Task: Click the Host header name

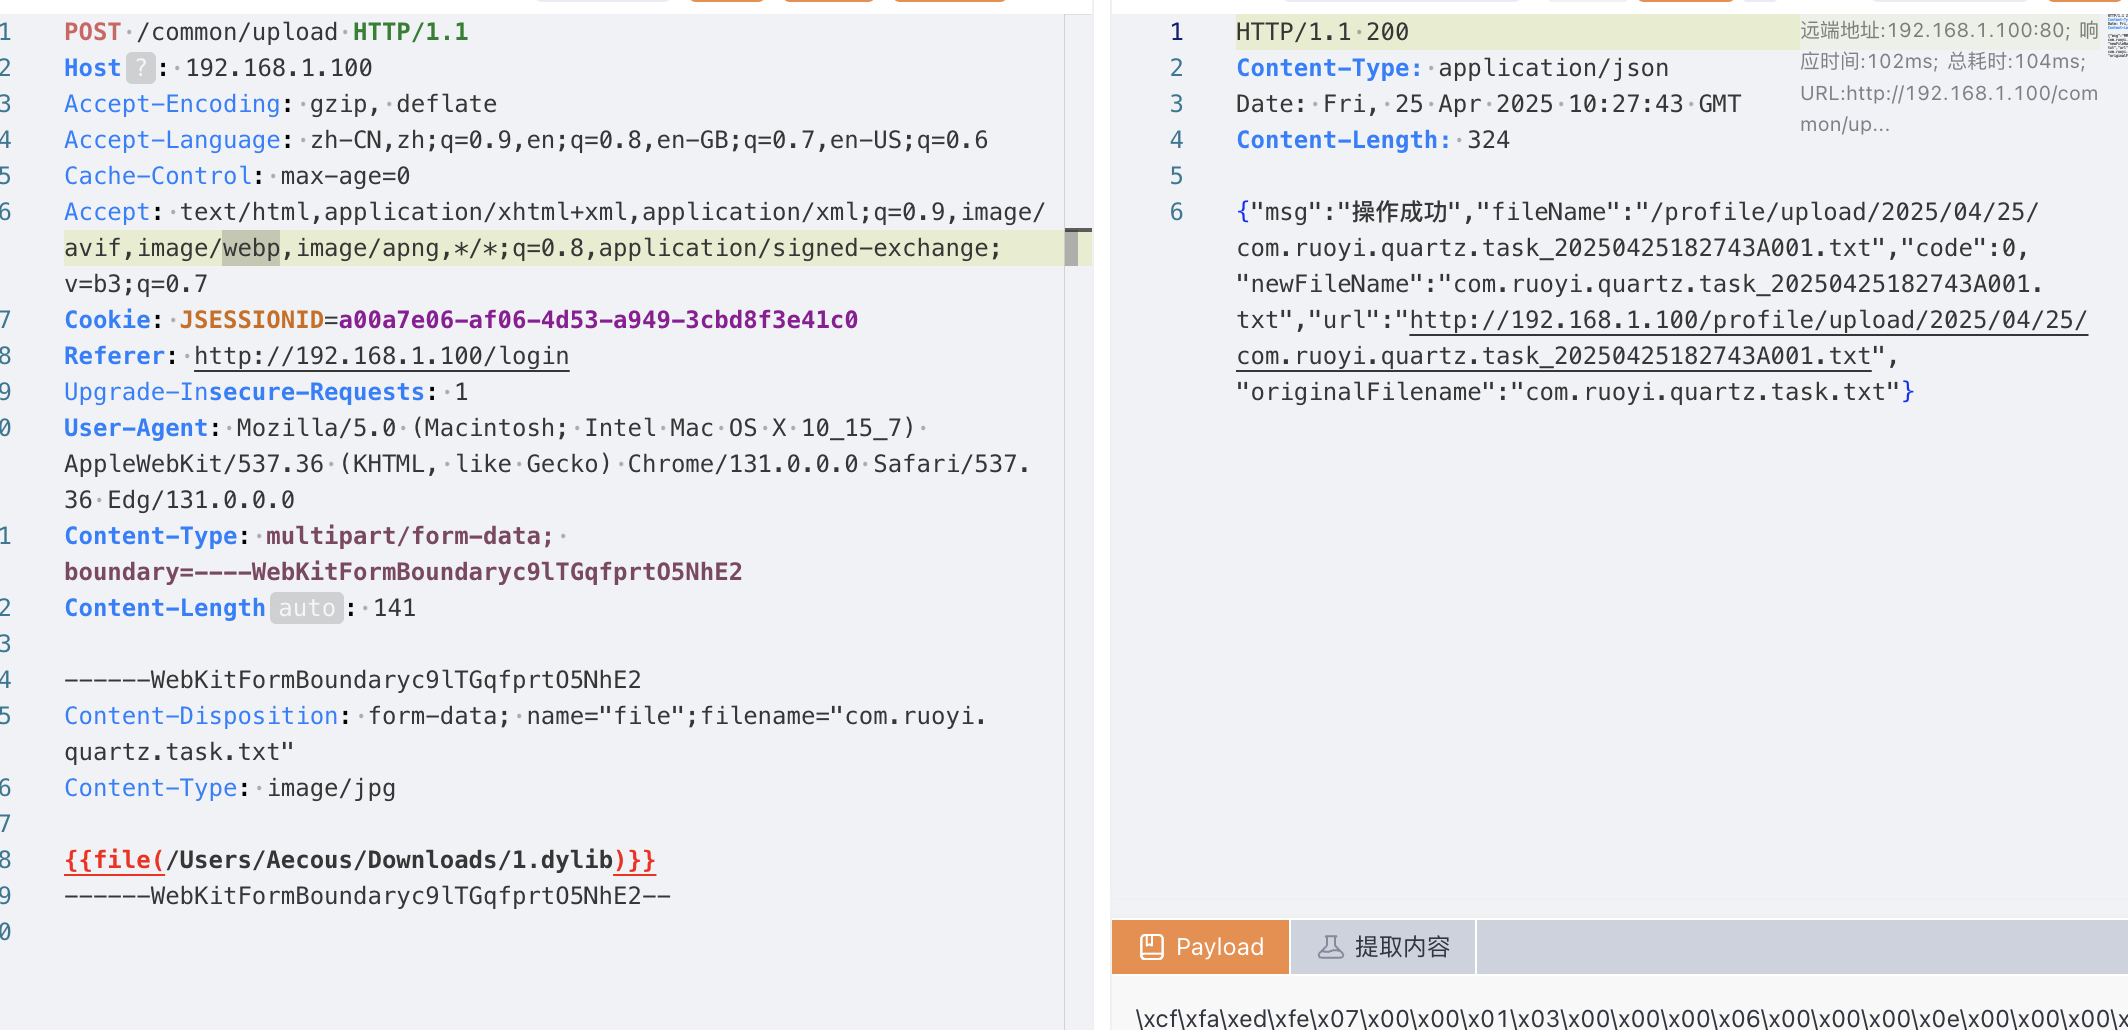Action: pos(92,68)
